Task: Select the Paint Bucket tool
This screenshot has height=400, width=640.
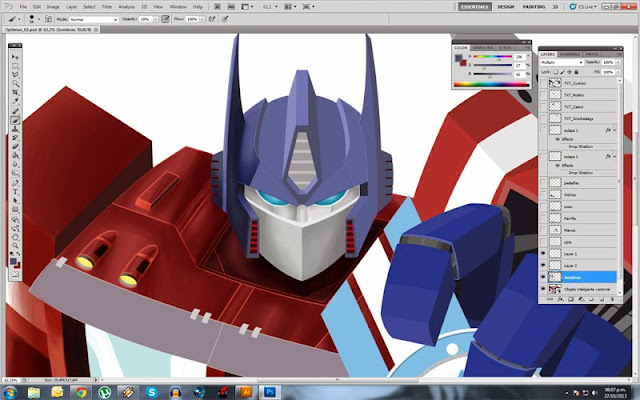Action: (x=15, y=156)
